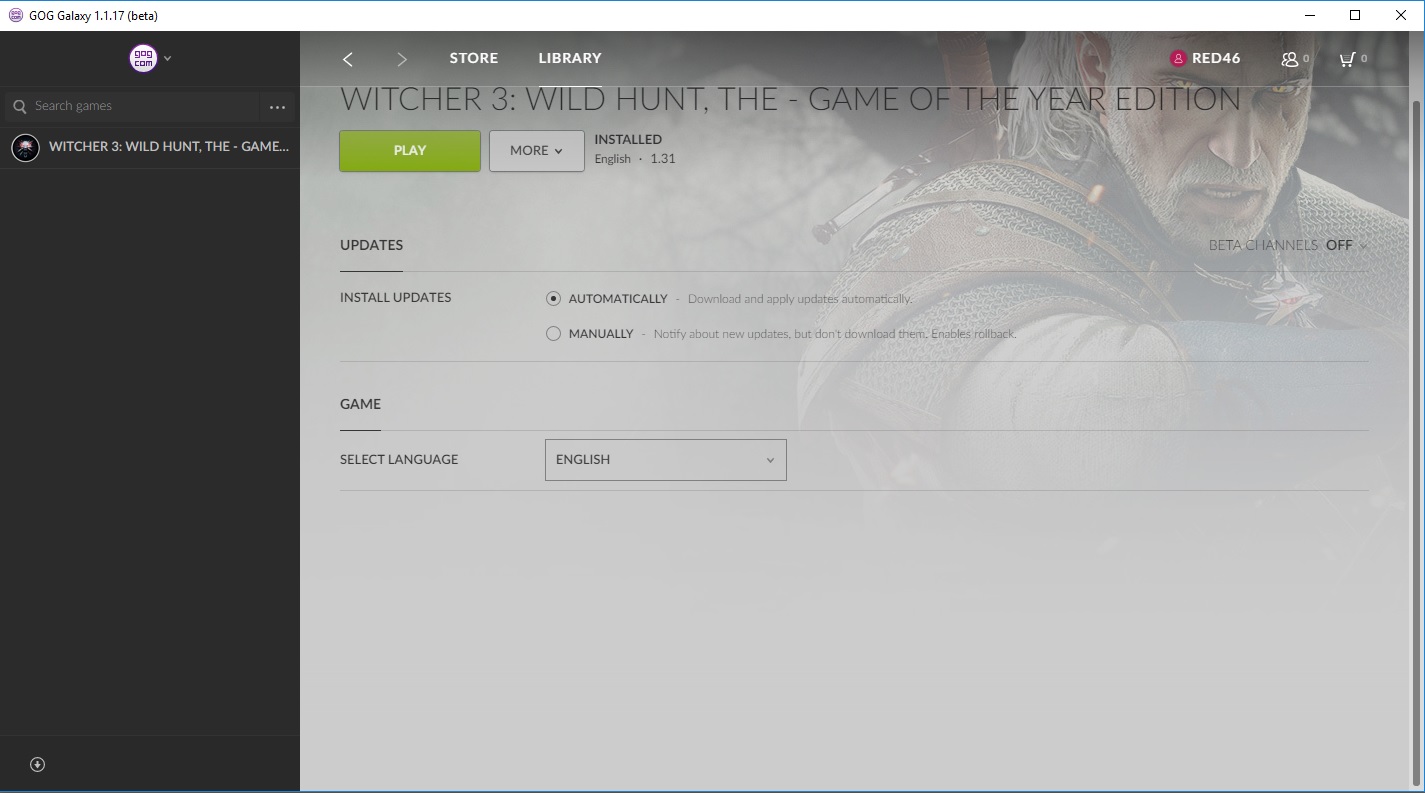Click the GAME section header

pos(360,404)
